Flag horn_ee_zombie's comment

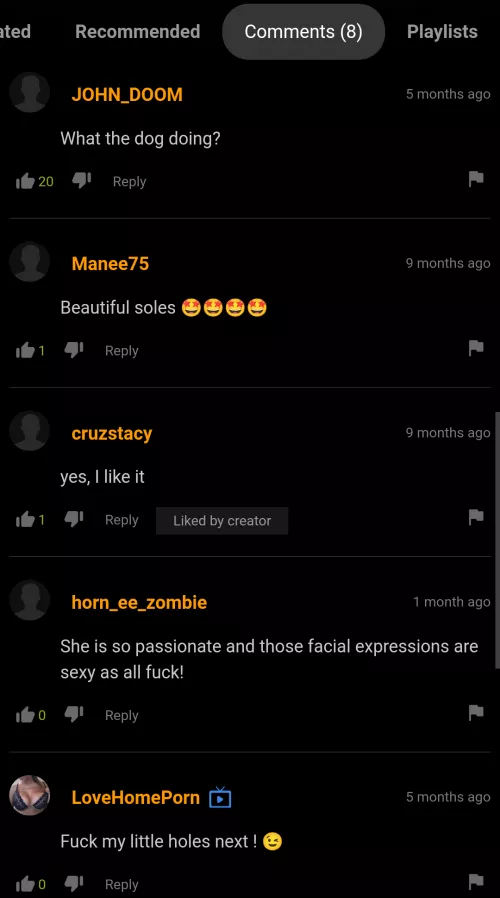[x=476, y=713]
